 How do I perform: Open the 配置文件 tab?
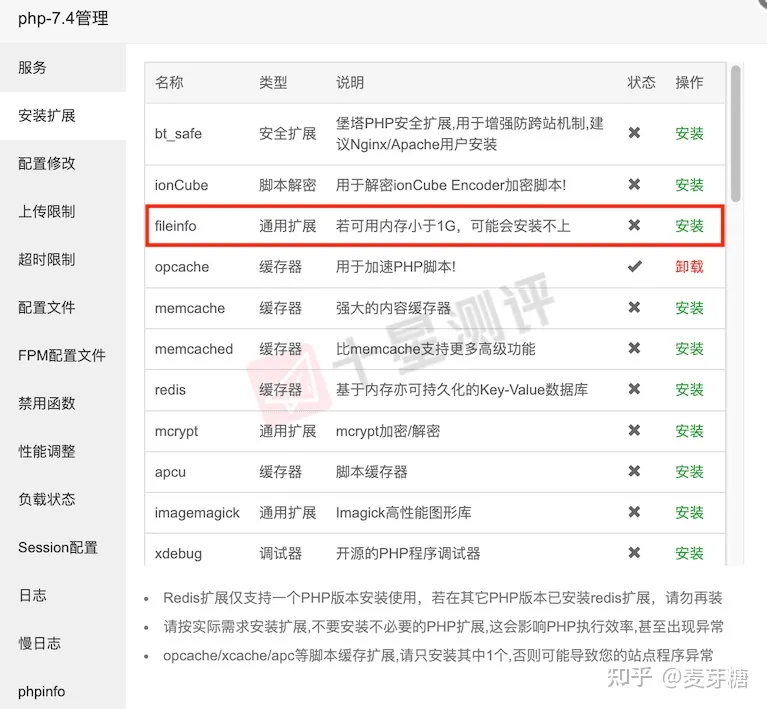(63, 307)
